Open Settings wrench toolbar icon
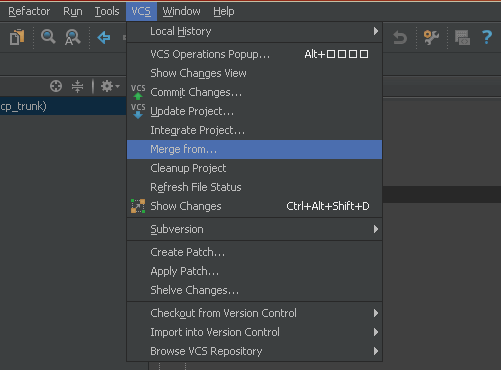501x370 pixels. 431,37
